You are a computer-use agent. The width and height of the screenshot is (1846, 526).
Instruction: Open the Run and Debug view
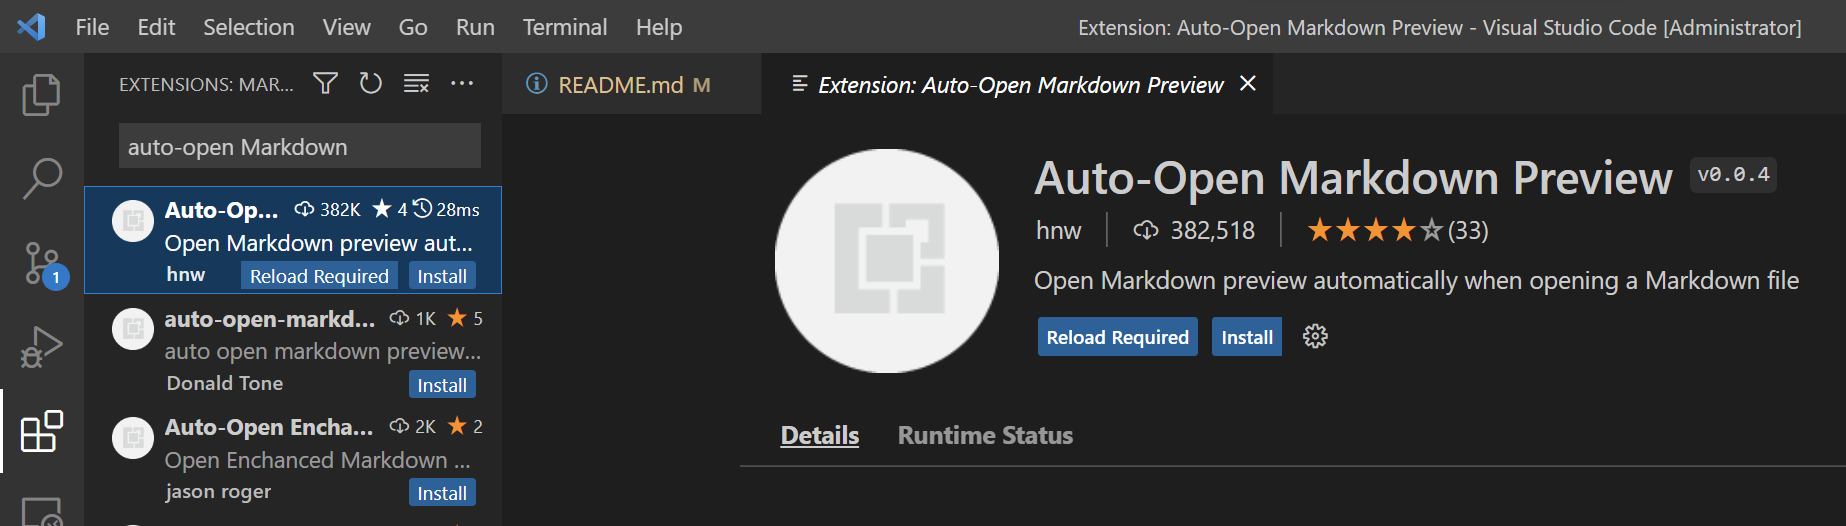(x=41, y=347)
